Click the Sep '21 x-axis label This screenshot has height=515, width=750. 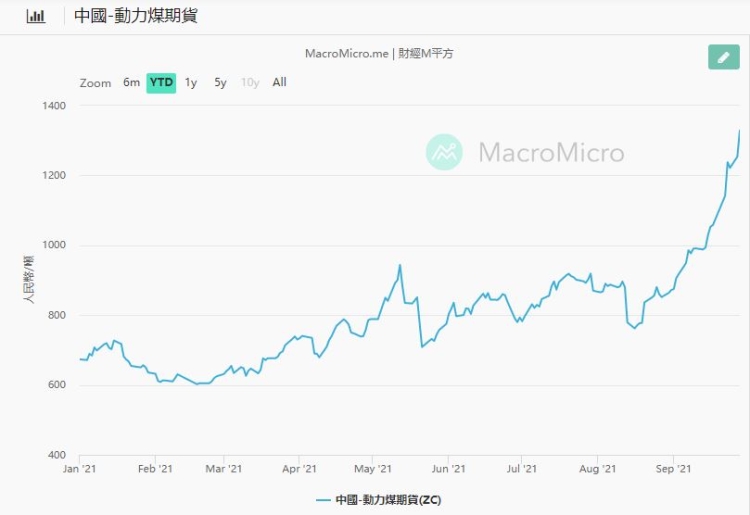tap(674, 468)
